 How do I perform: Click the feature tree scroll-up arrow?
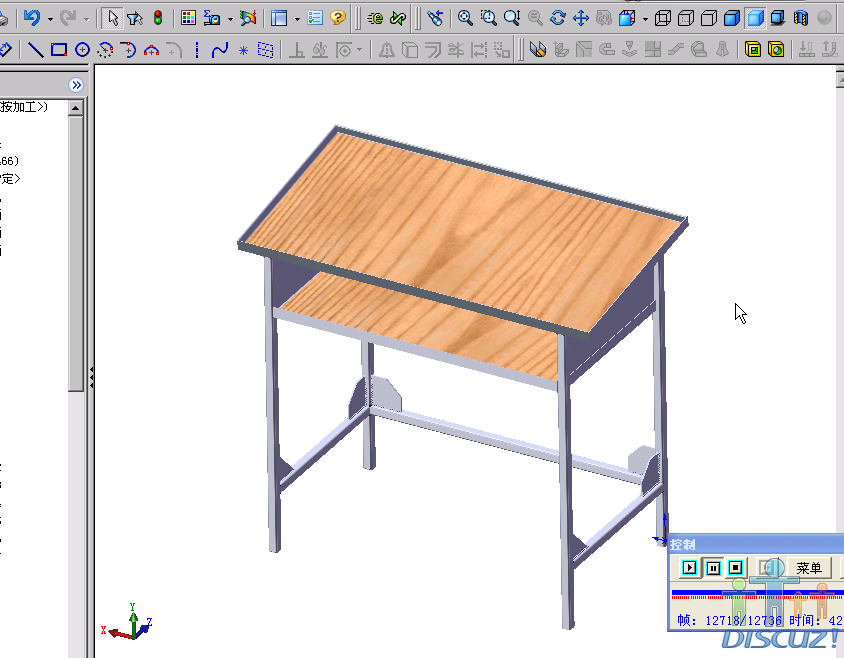[x=75, y=108]
